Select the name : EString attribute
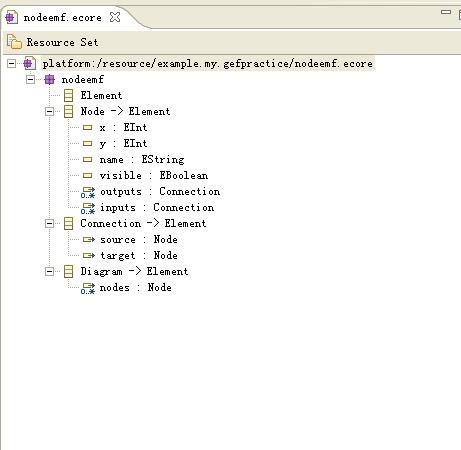461x450 pixels. pos(142,159)
